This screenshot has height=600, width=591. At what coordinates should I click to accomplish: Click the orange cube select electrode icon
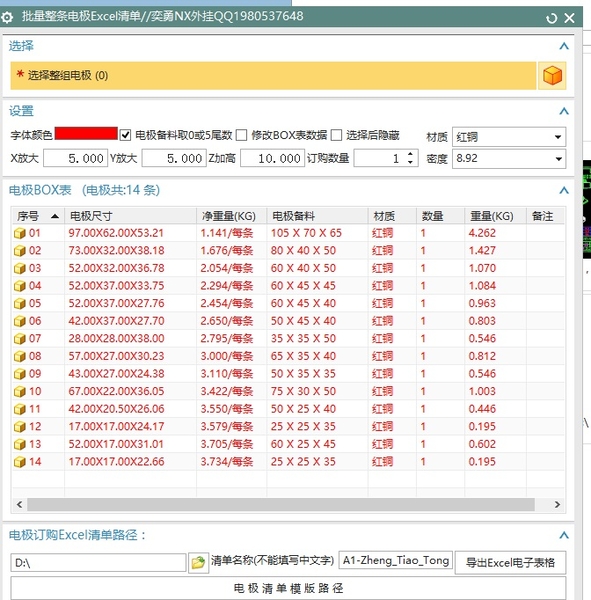[552, 75]
